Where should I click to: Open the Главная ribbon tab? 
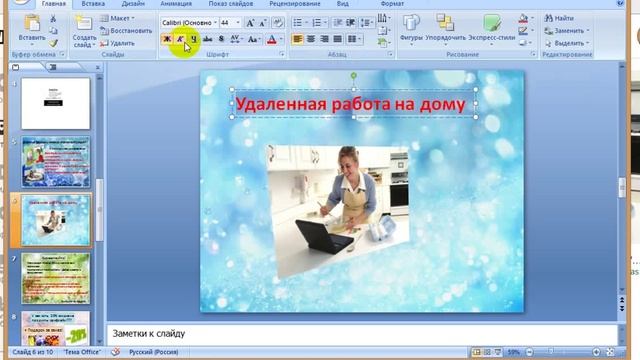coord(53,4)
